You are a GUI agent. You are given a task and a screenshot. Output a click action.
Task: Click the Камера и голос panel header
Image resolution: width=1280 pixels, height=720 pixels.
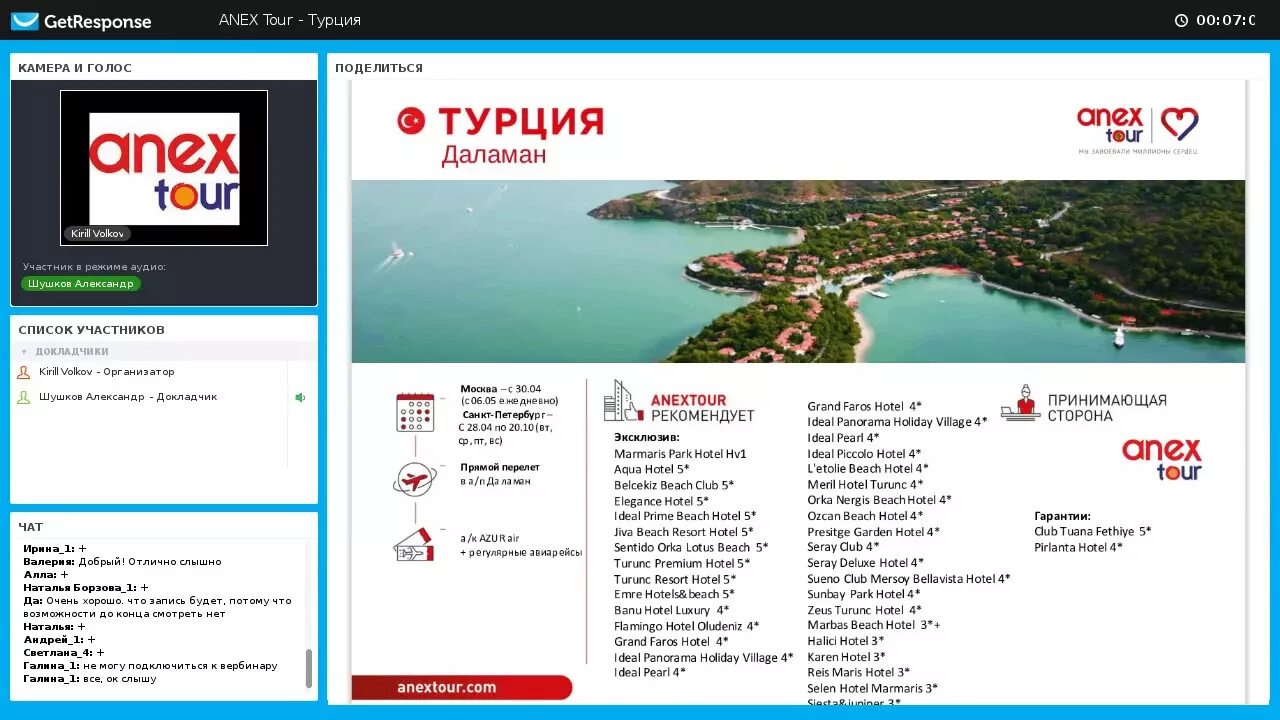tap(75, 68)
